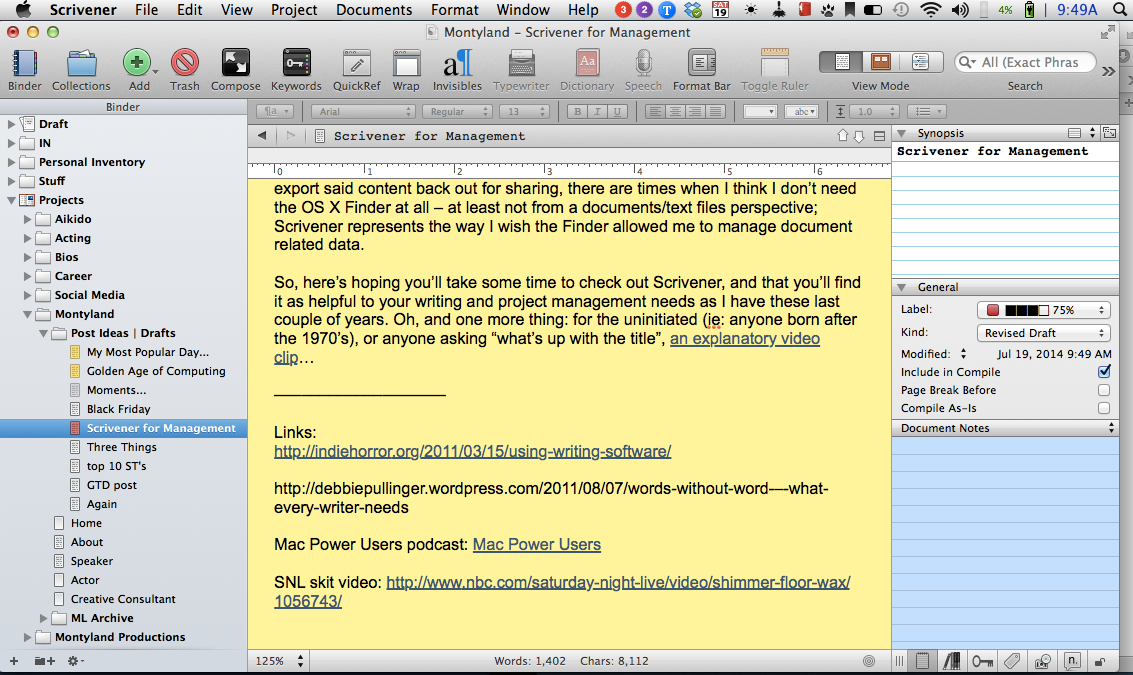1133x675 pixels.
Task: Toggle underline formatting
Action: [616, 111]
